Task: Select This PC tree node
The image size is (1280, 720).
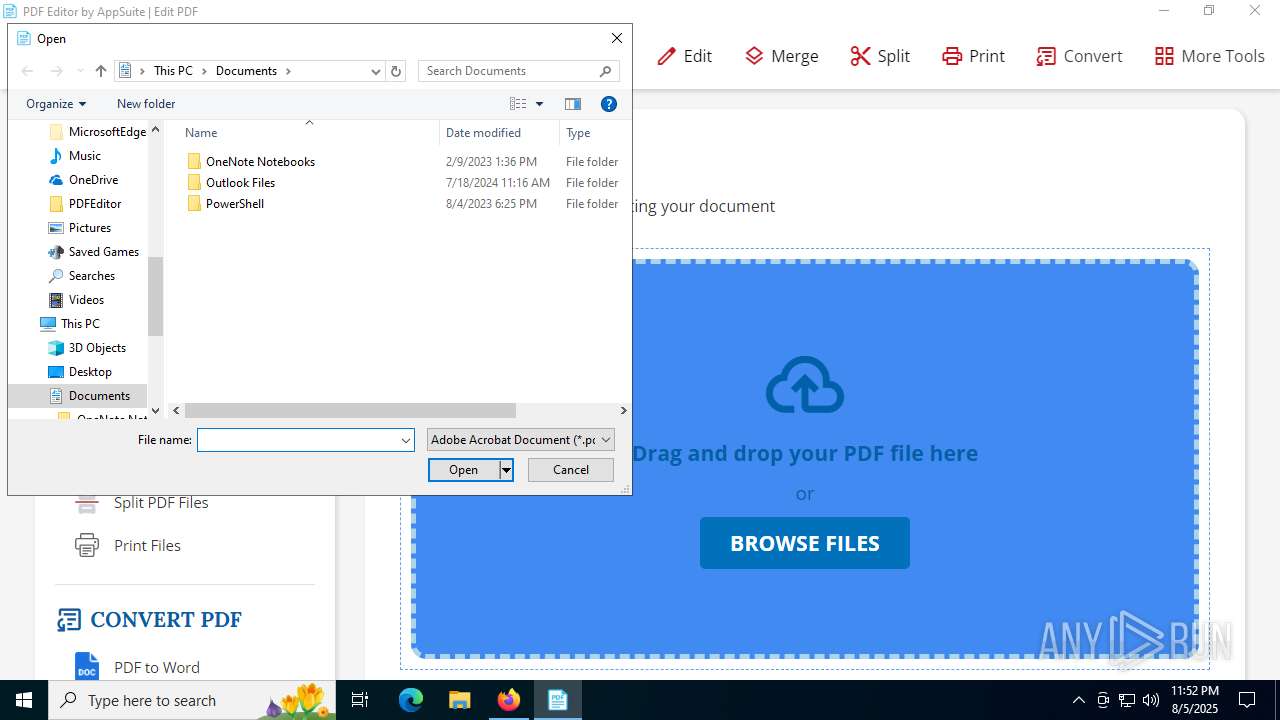Action: [x=80, y=324]
